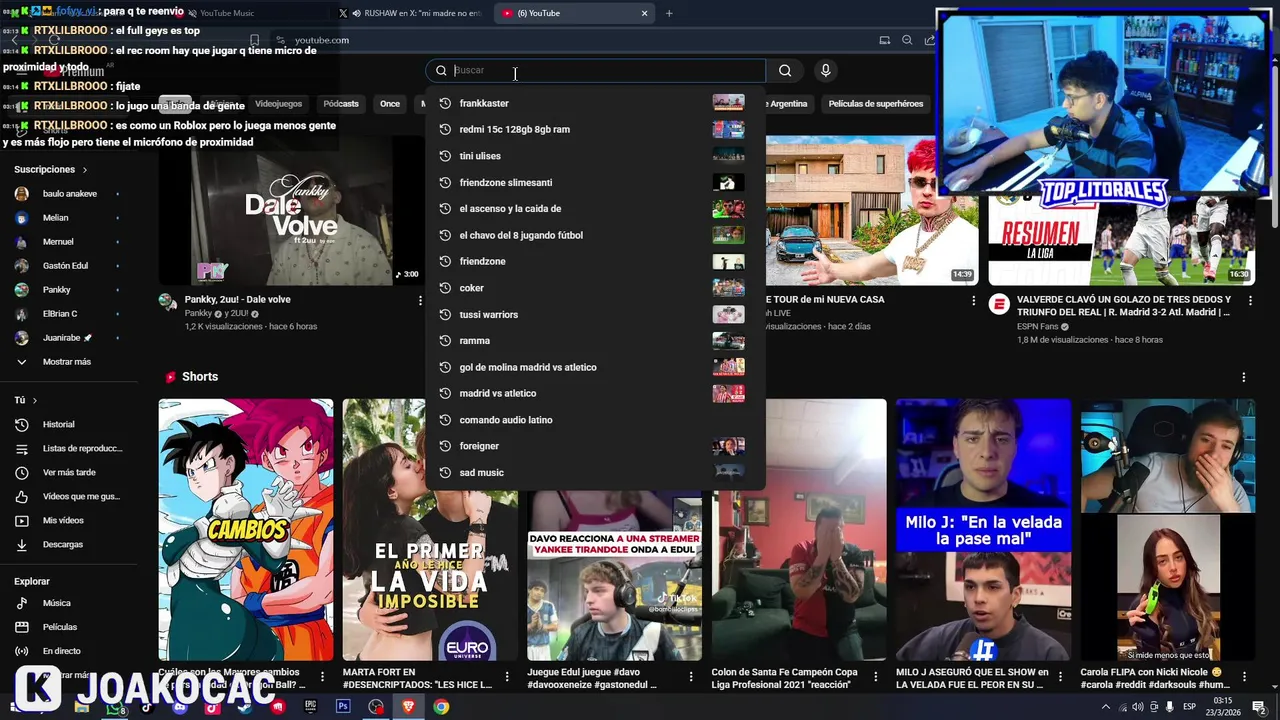Open the system clock and date
The height and width of the screenshot is (720, 1280).
pos(1225,706)
